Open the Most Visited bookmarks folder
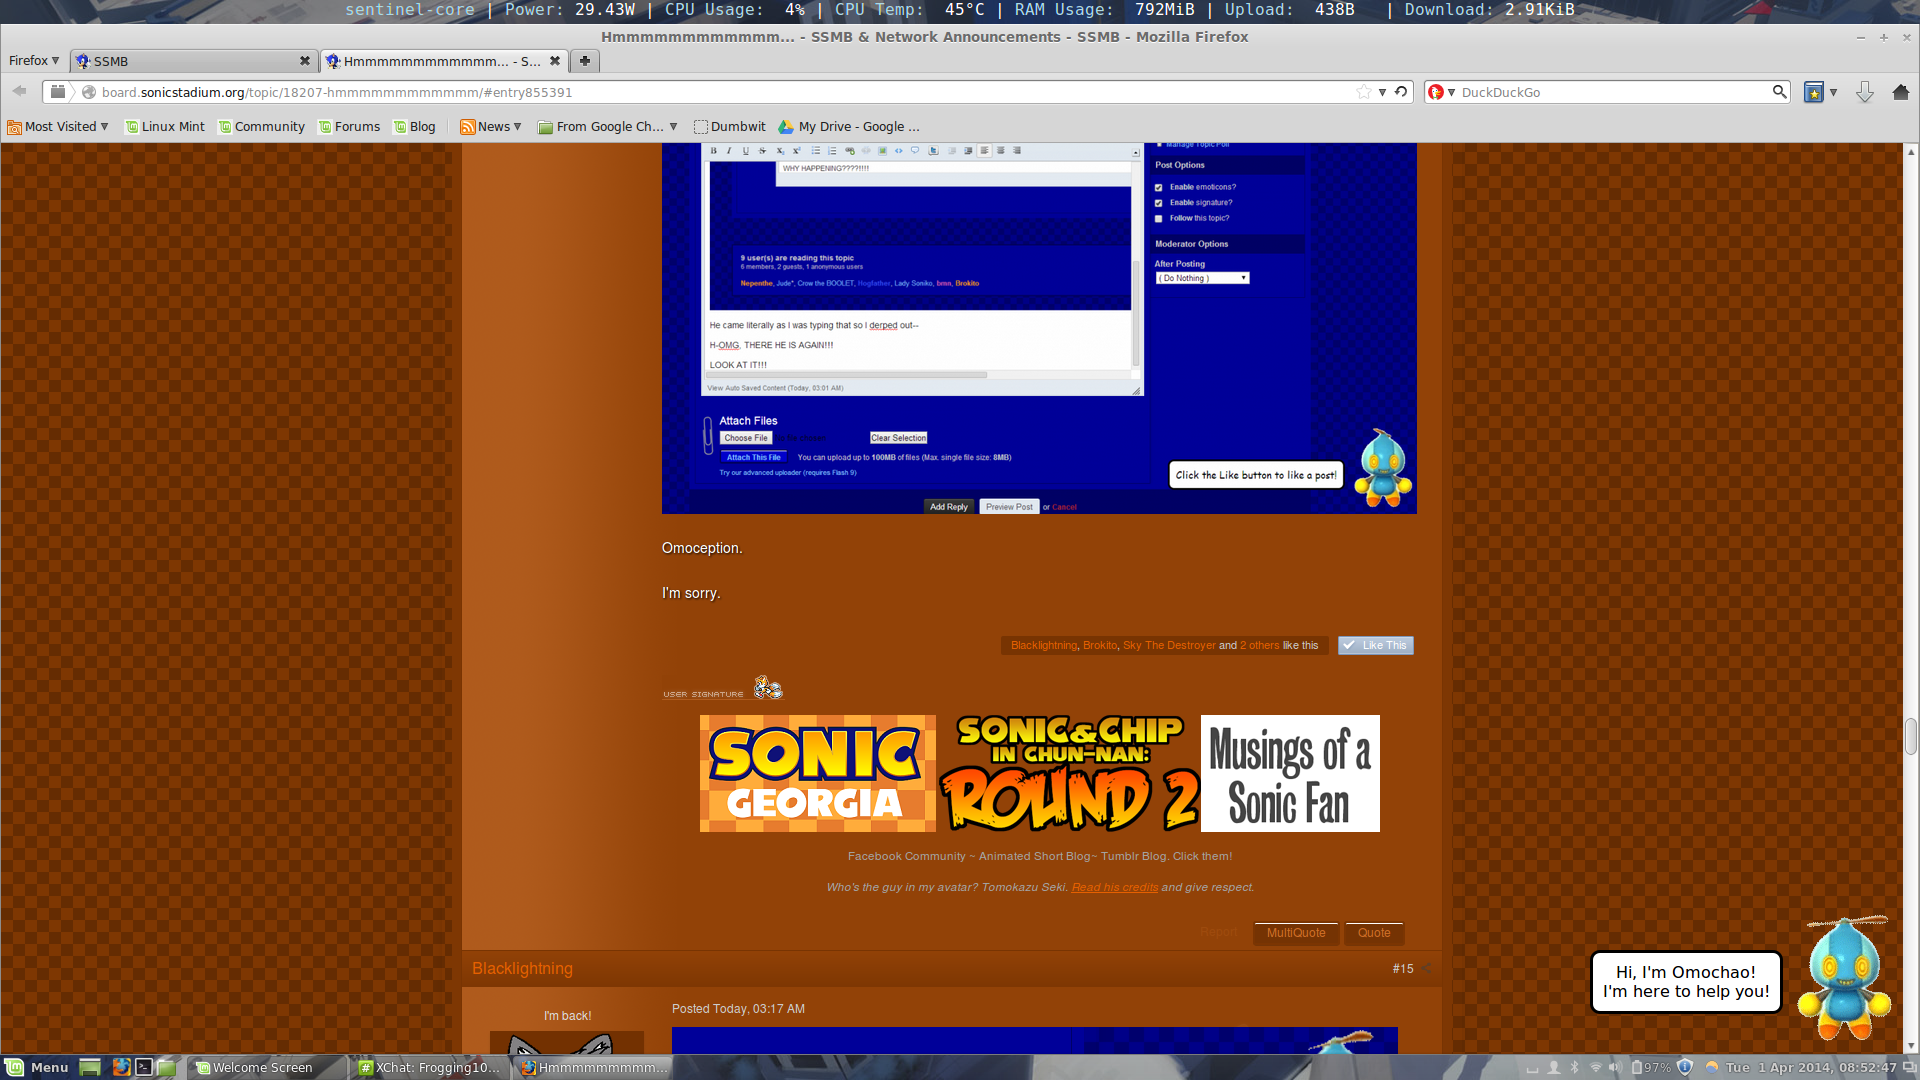Screen dimensions: 1920x1080 58,127
